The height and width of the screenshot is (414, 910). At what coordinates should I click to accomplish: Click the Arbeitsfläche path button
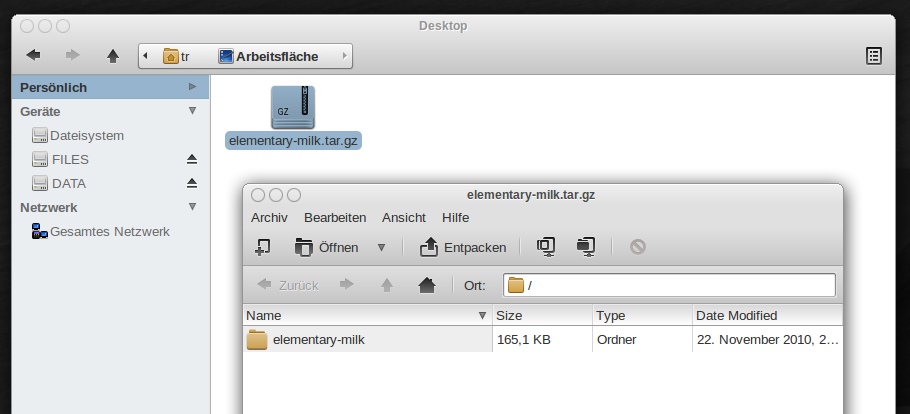point(268,56)
